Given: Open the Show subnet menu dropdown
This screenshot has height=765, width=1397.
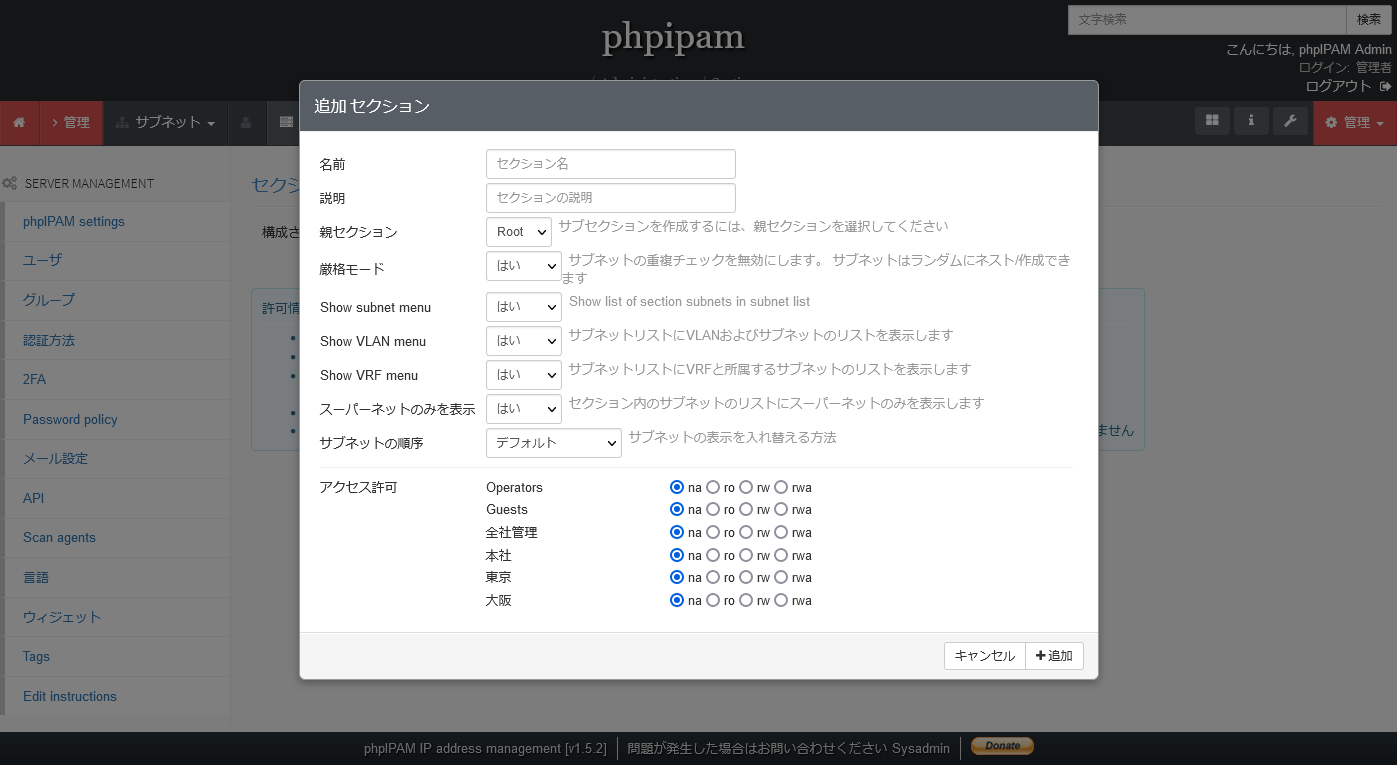Looking at the screenshot, I should [524, 307].
